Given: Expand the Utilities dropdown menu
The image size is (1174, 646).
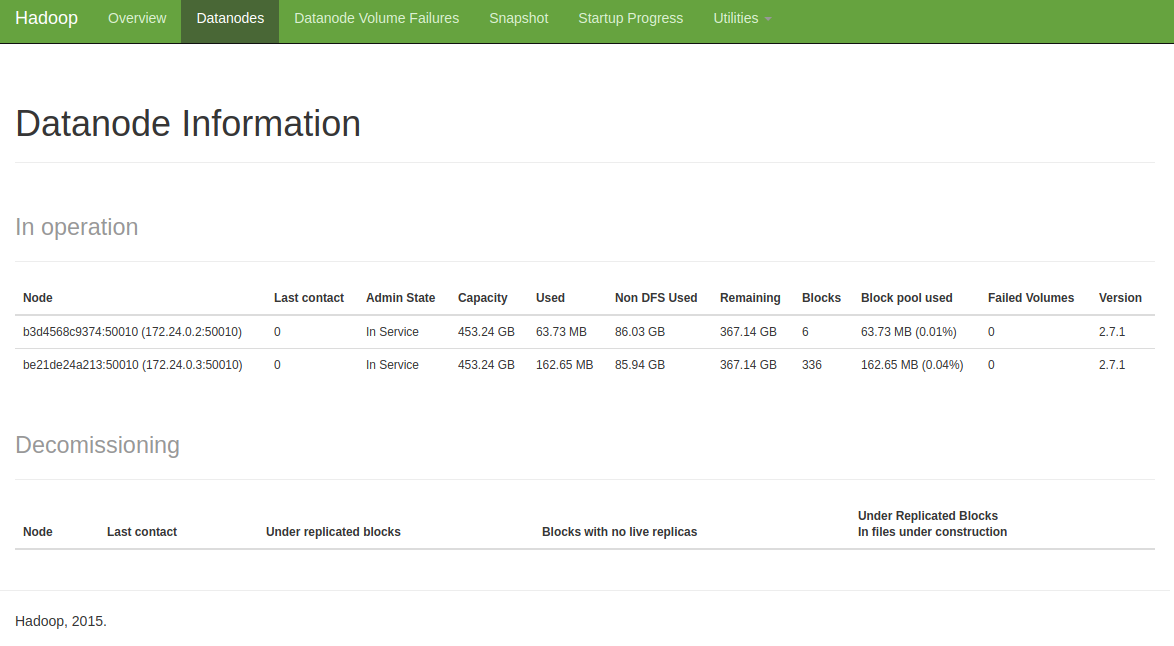Looking at the screenshot, I should coord(742,18).
